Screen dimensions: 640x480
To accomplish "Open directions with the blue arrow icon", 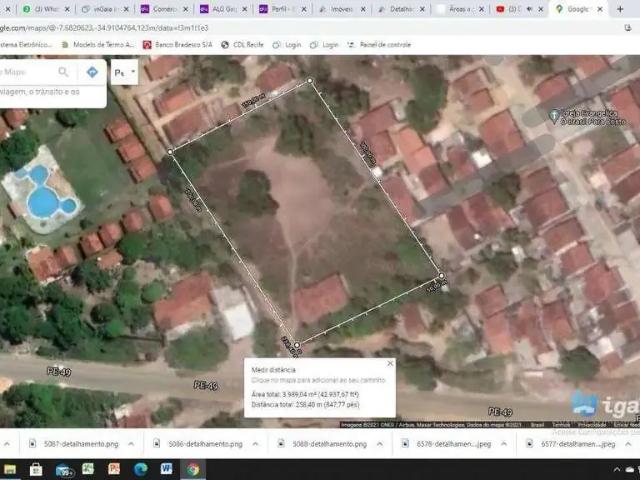I will tap(92, 72).
